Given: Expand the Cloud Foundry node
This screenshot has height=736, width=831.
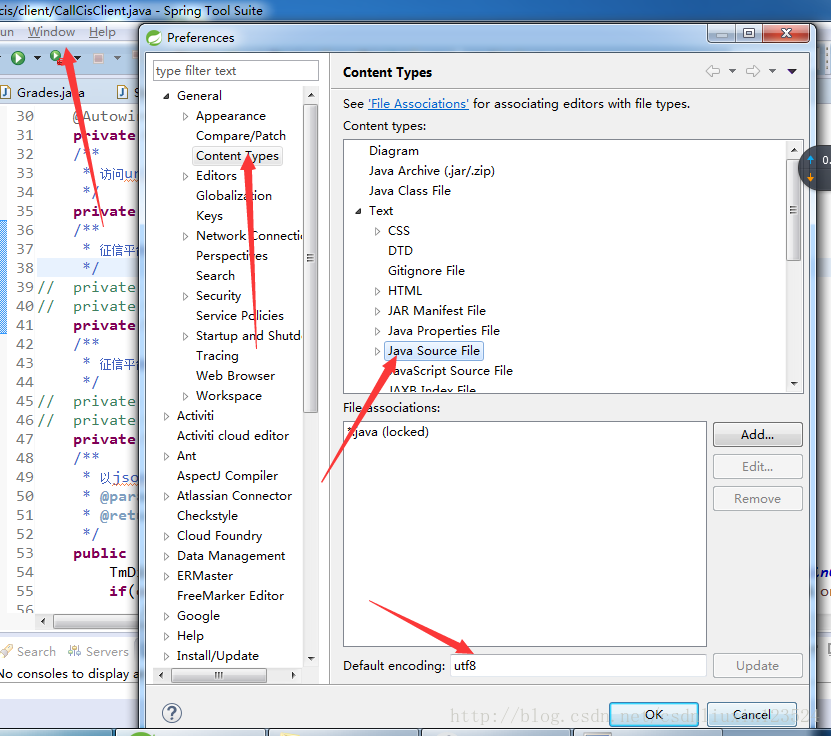Looking at the screenshot, I should (166, 536).
